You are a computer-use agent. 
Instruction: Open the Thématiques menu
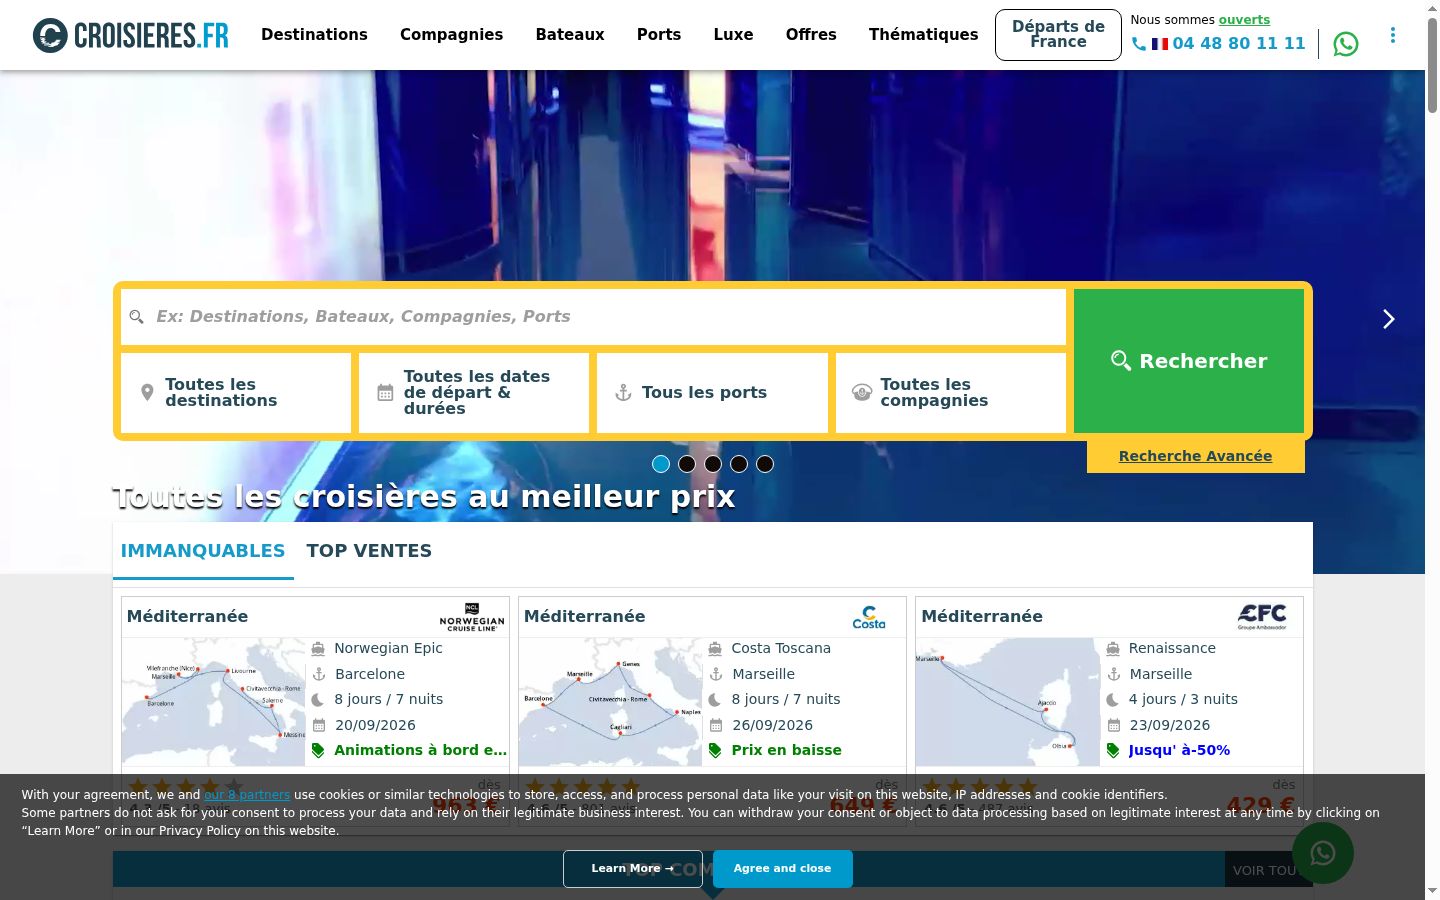click(924, 35)
